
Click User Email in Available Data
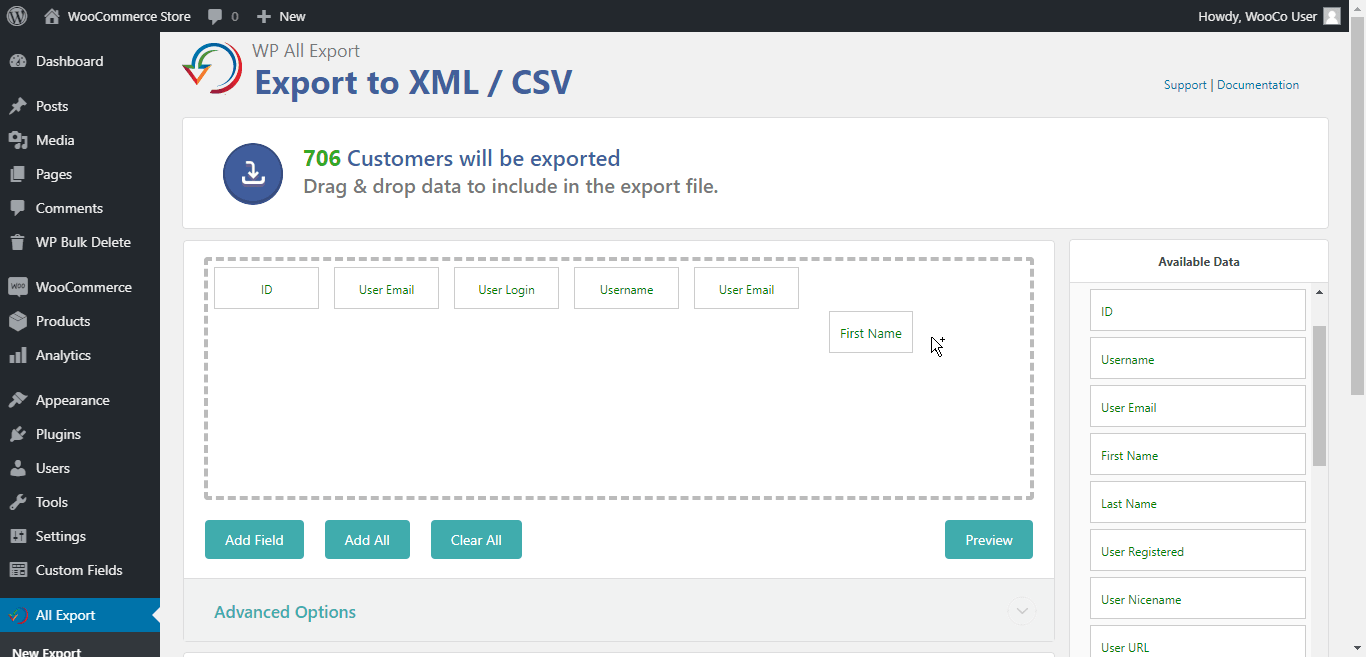1198,406
